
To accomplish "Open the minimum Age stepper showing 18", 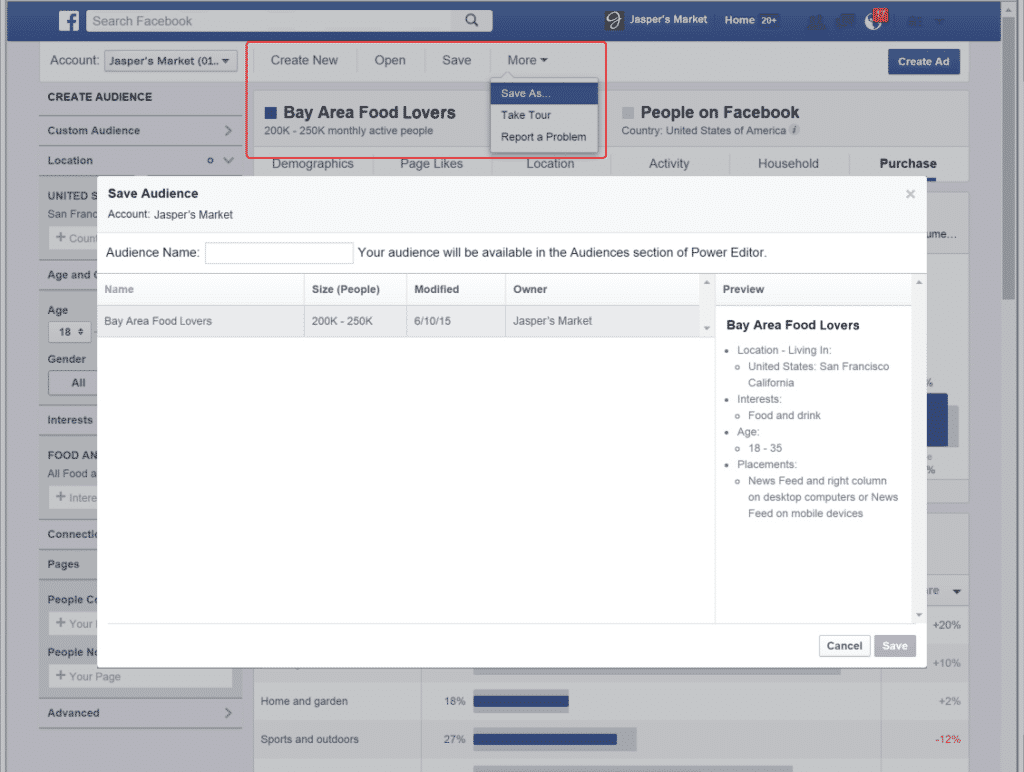I will point(70,332).
